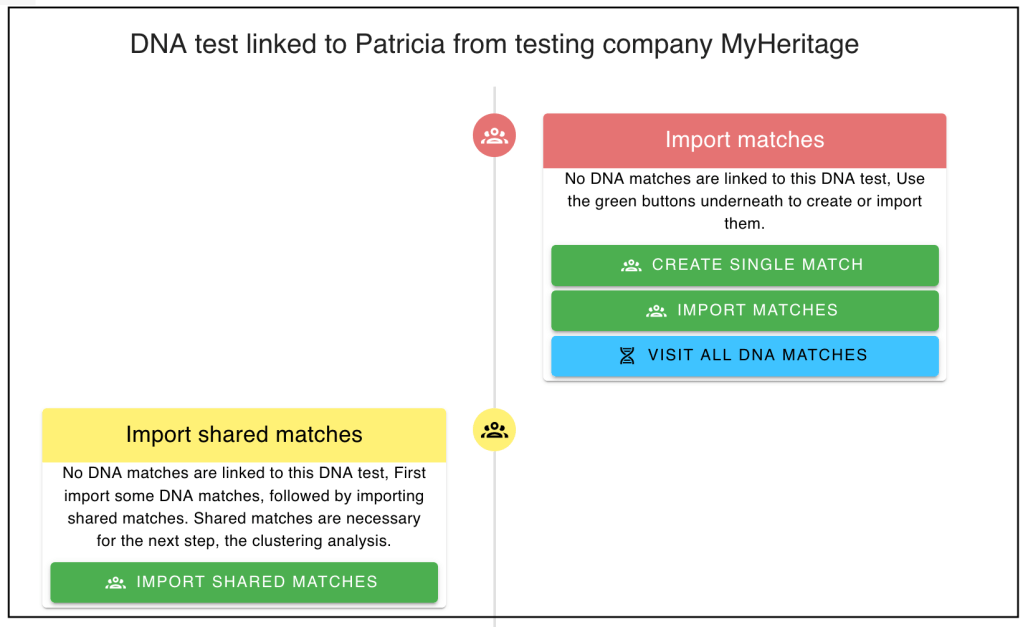Click the people icon beside Create Single Match
The width and height of the screenshot is (1023, 627).
click(x=631, y=265)
